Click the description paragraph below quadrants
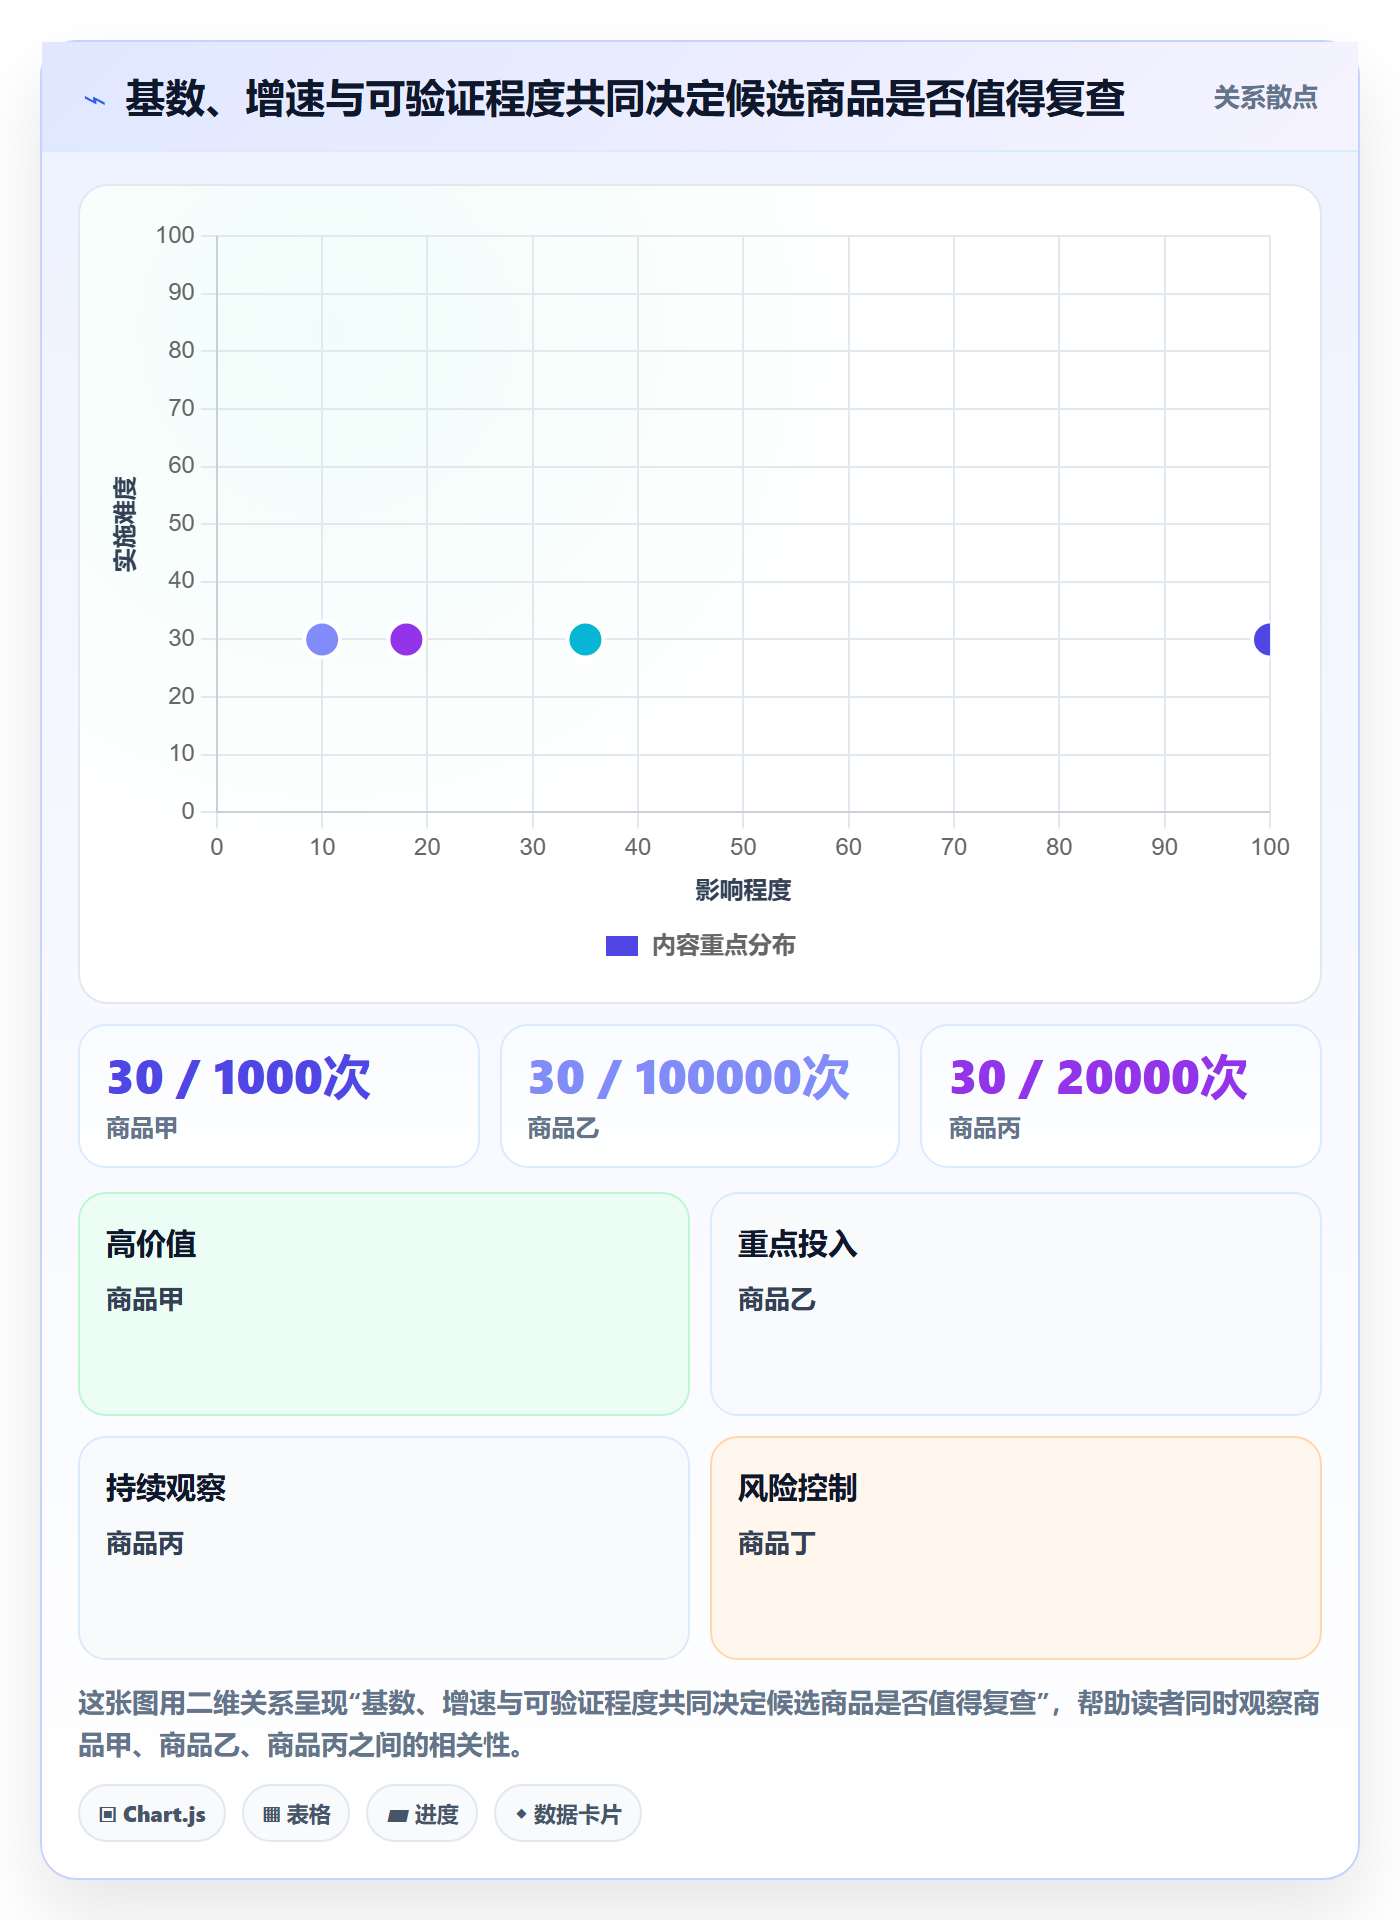Screen dimensions: 1400x1920 [x=700, y=1724]
